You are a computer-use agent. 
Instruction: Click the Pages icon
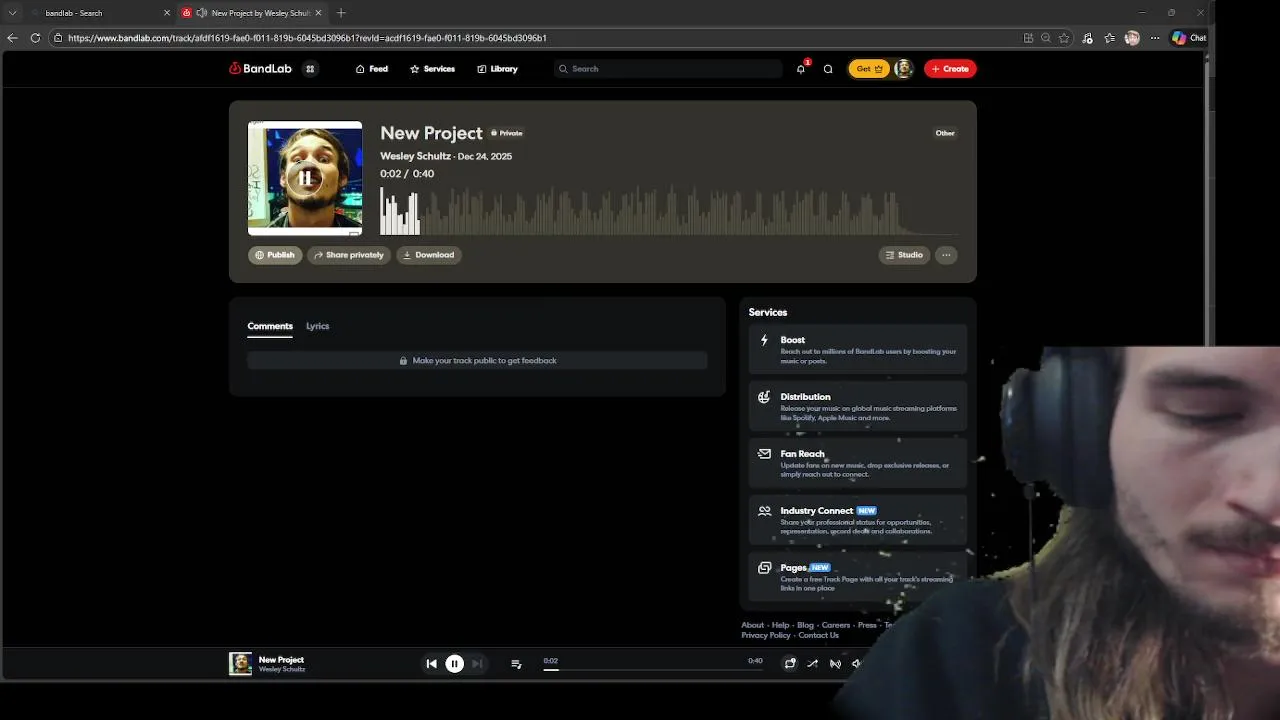click(764, 568)
